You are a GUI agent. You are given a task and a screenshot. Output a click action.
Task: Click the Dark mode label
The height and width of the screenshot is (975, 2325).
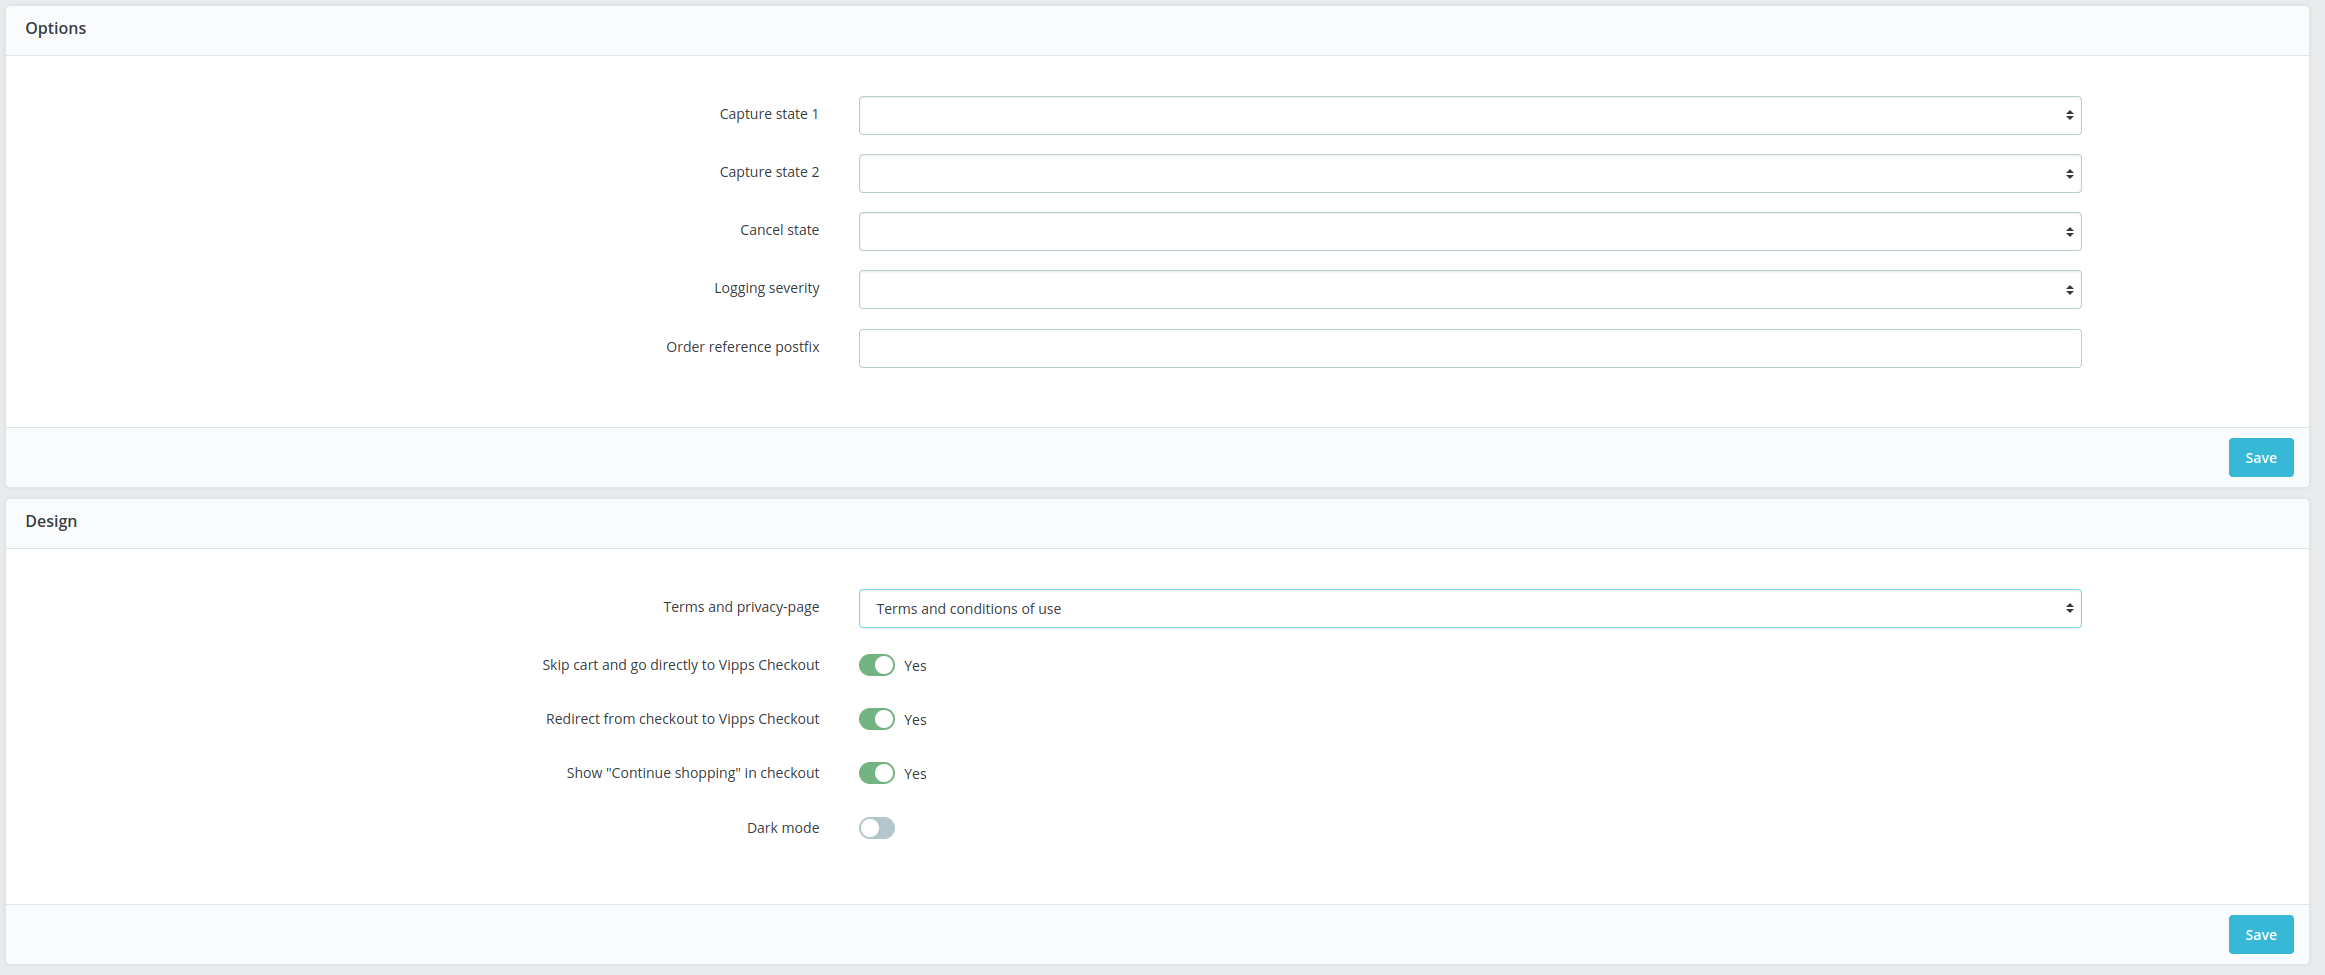click(782, 827)
